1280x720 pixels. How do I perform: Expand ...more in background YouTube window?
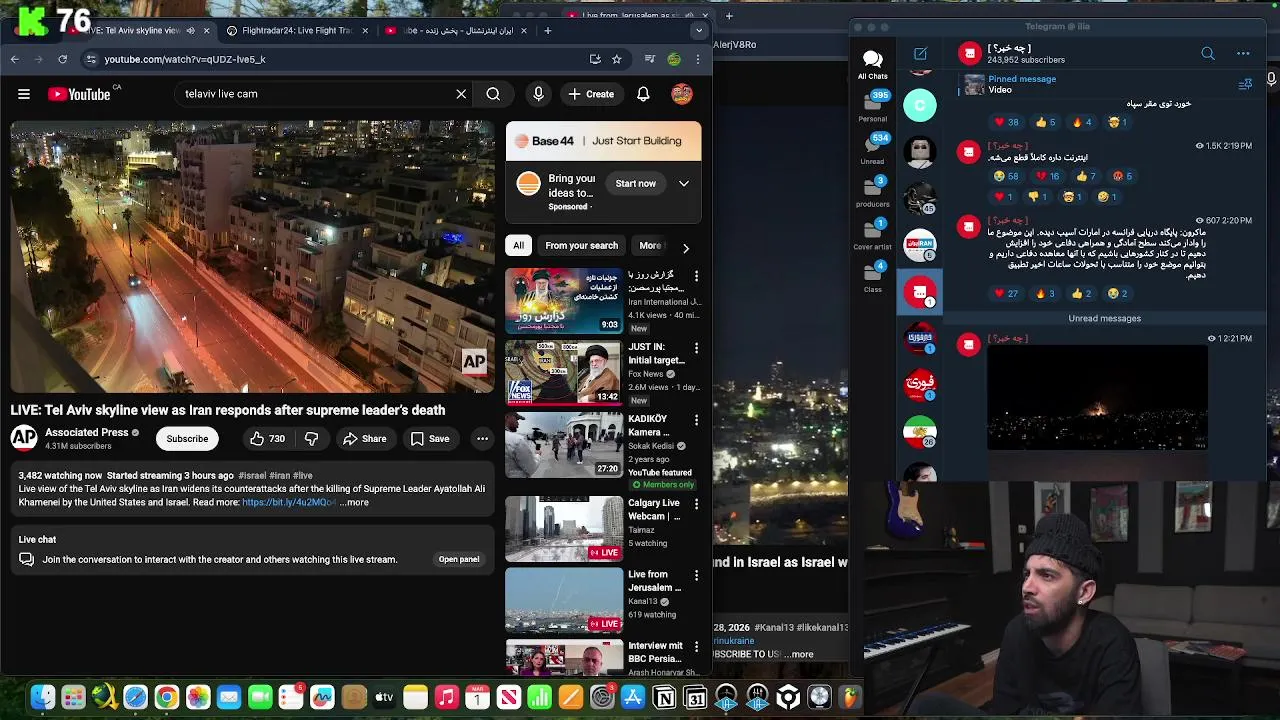click(x=798, y=654)
